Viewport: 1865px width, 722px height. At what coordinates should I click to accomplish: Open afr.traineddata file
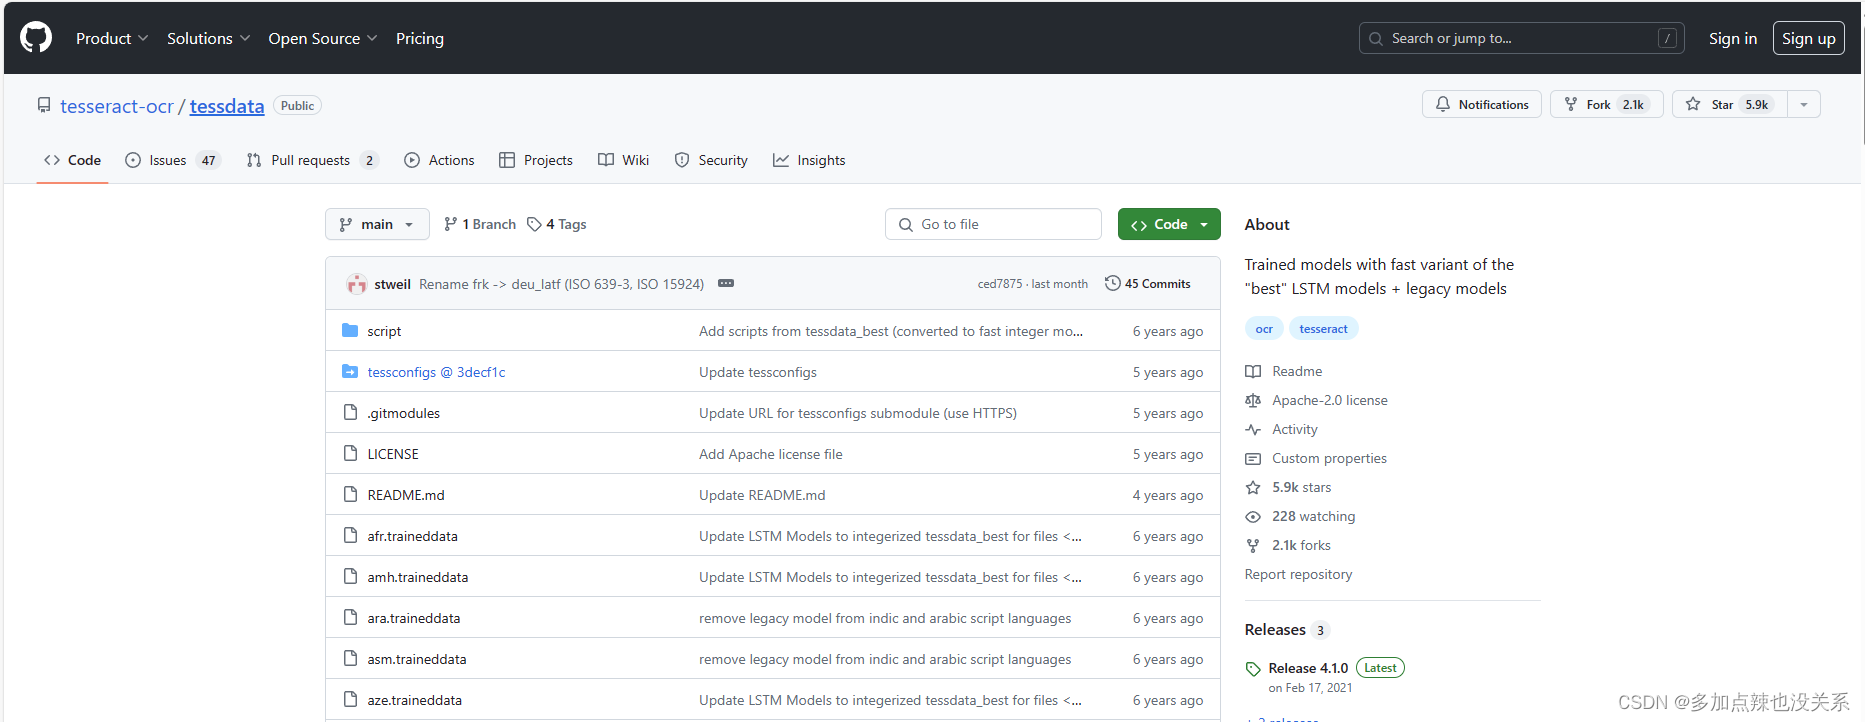(x=412, y=536)
